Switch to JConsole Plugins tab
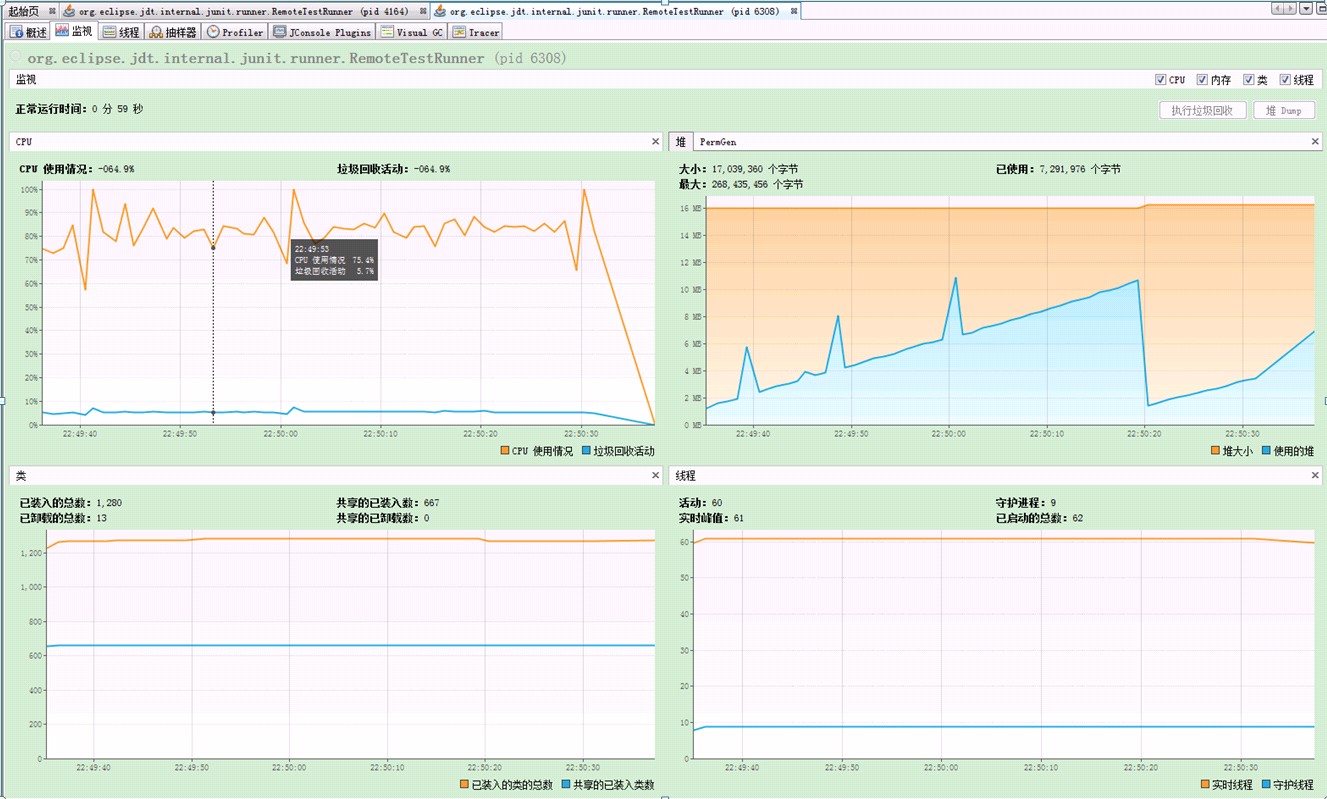The height and width of the screenshot is (799, 1327). coord(321,32)
